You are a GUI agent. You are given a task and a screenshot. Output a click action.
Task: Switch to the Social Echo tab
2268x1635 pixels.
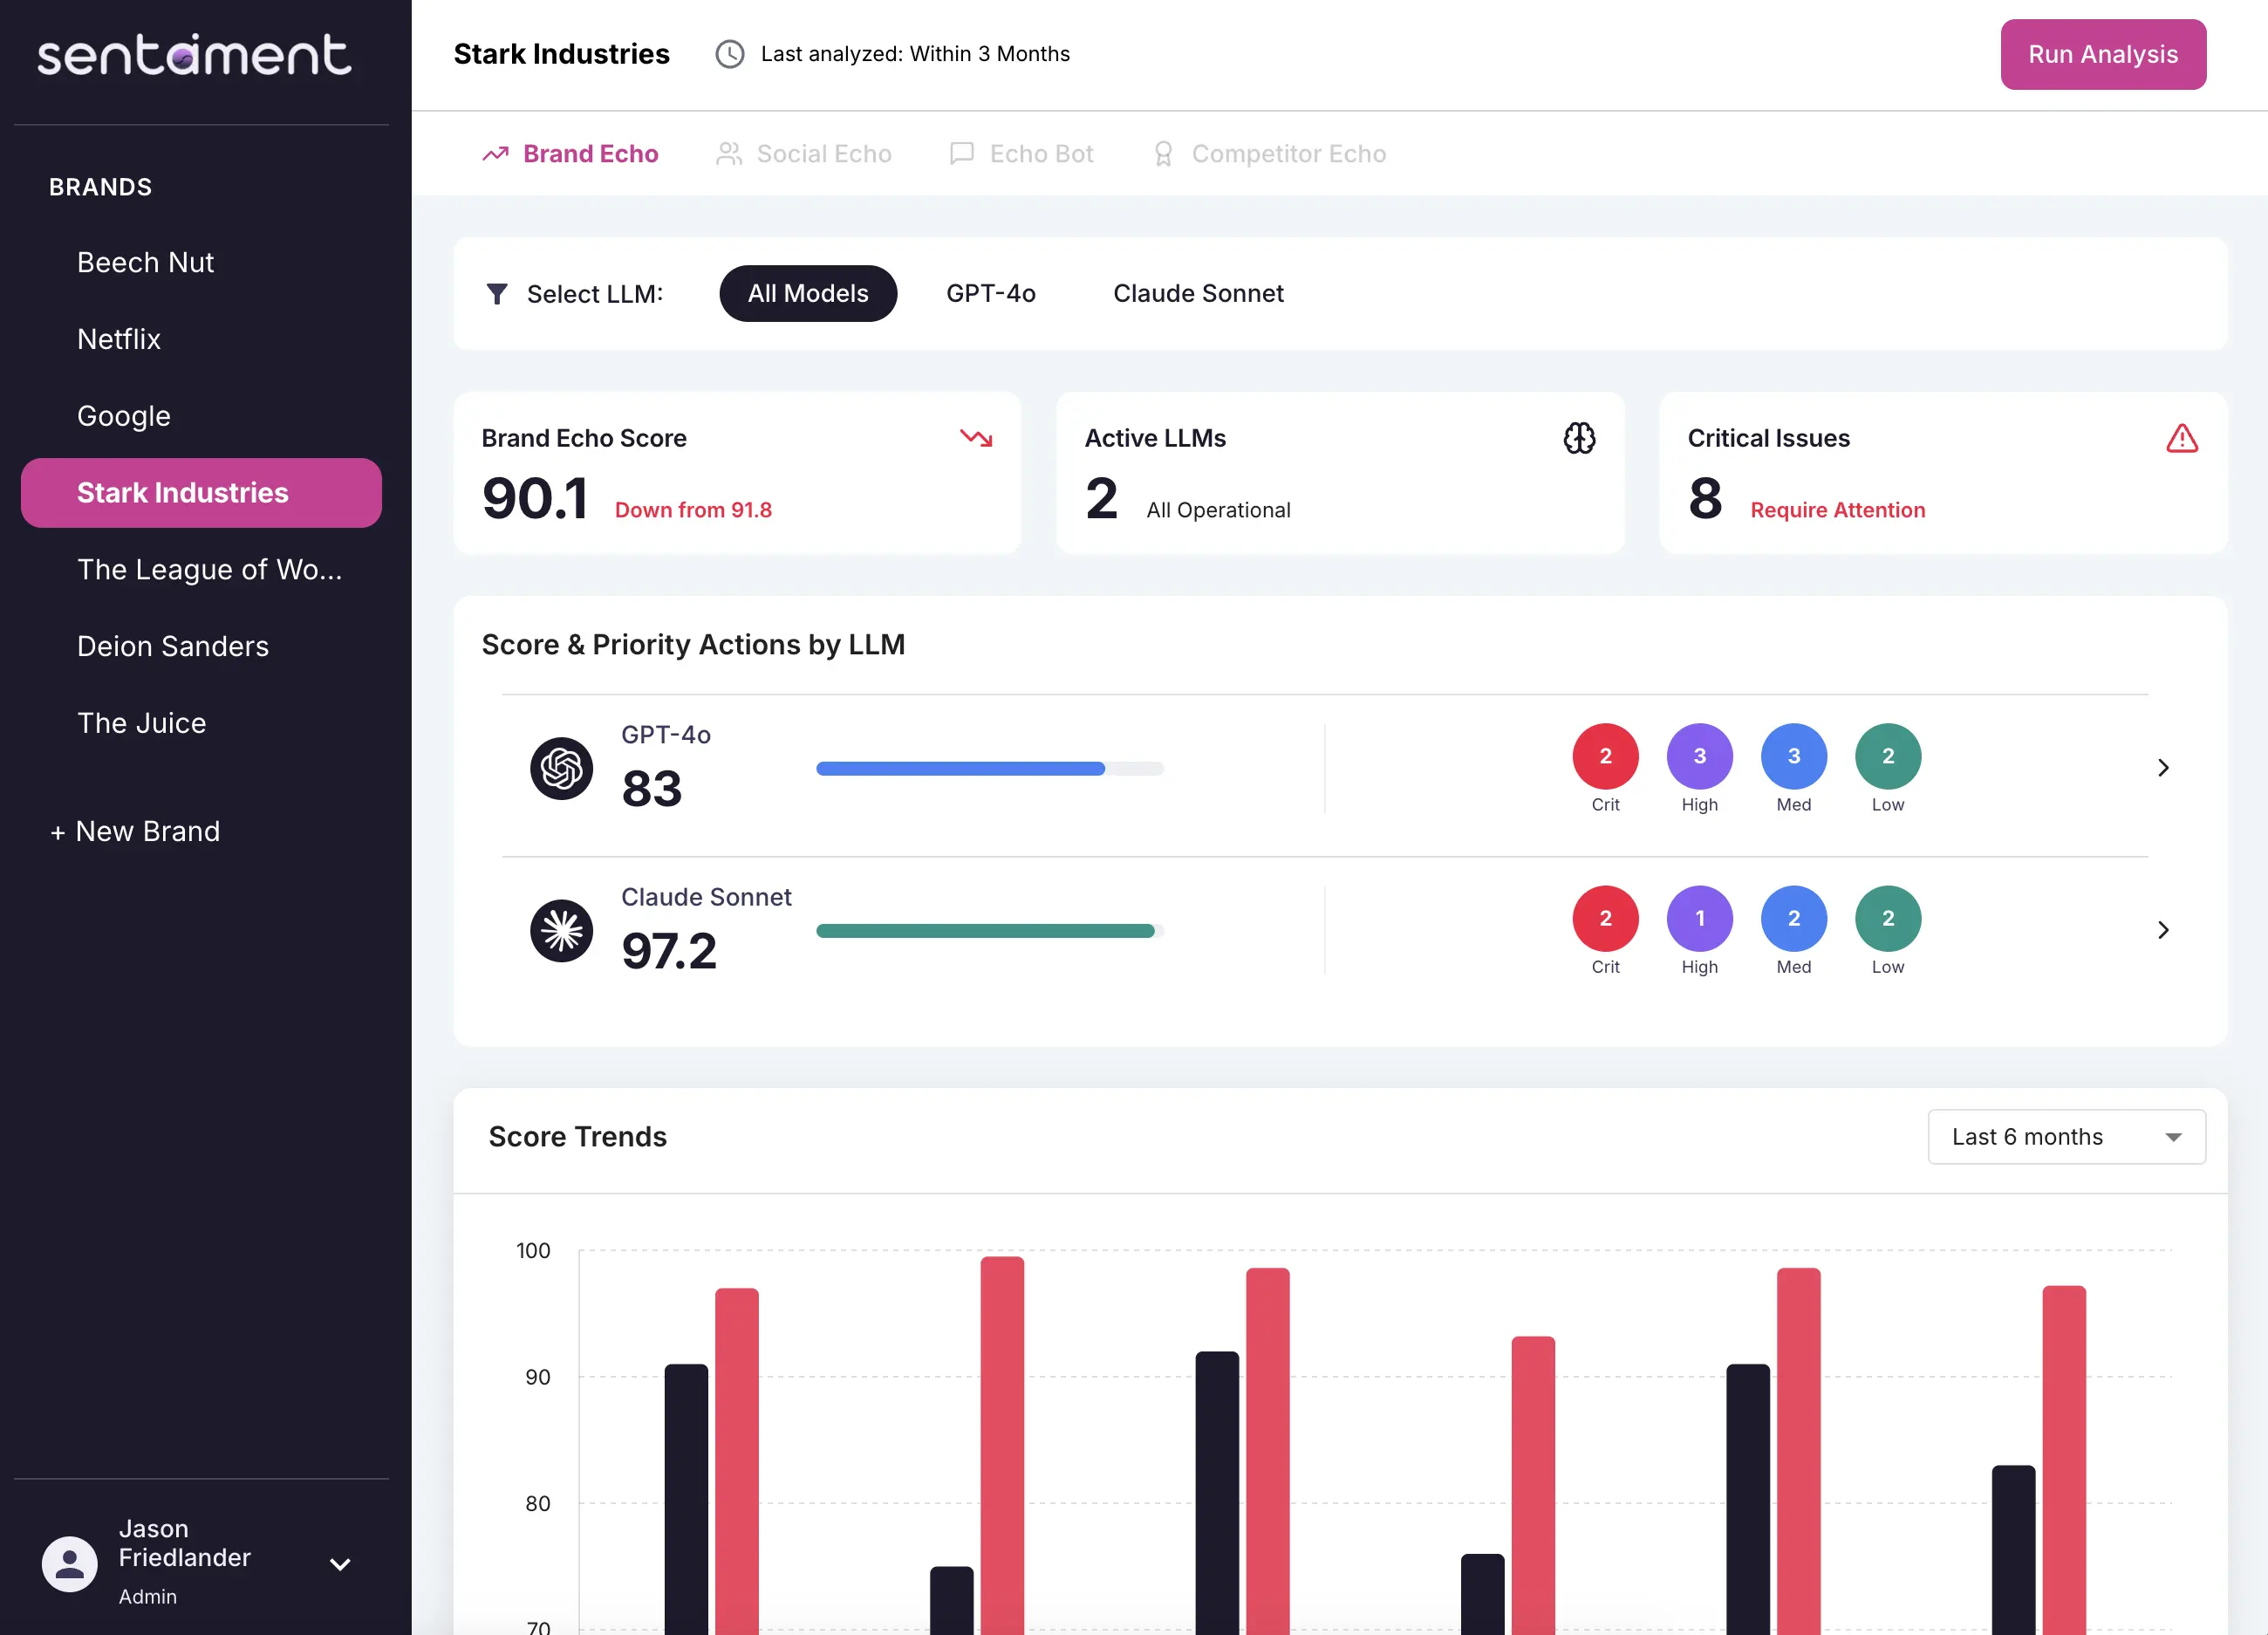[803, 154]
